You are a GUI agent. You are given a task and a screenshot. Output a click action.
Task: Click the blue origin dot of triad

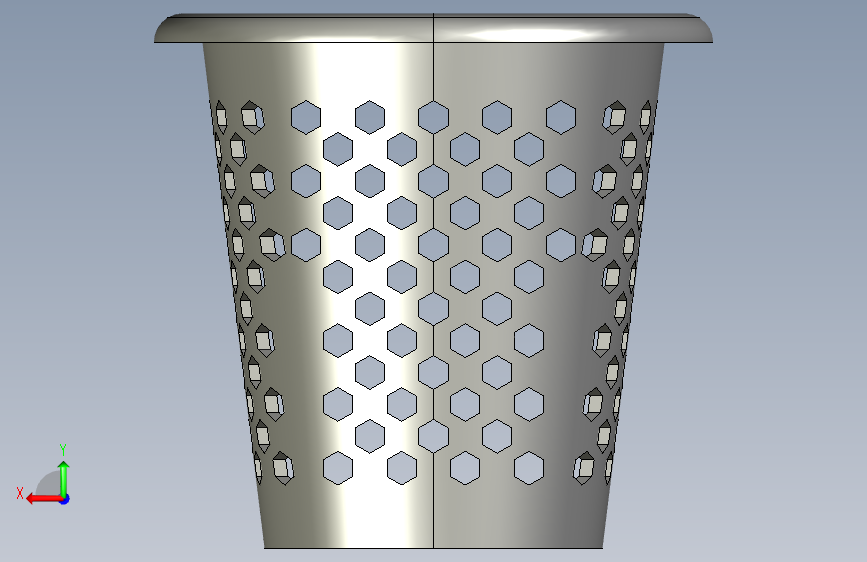pyautogui.click(x=65, y=499)
